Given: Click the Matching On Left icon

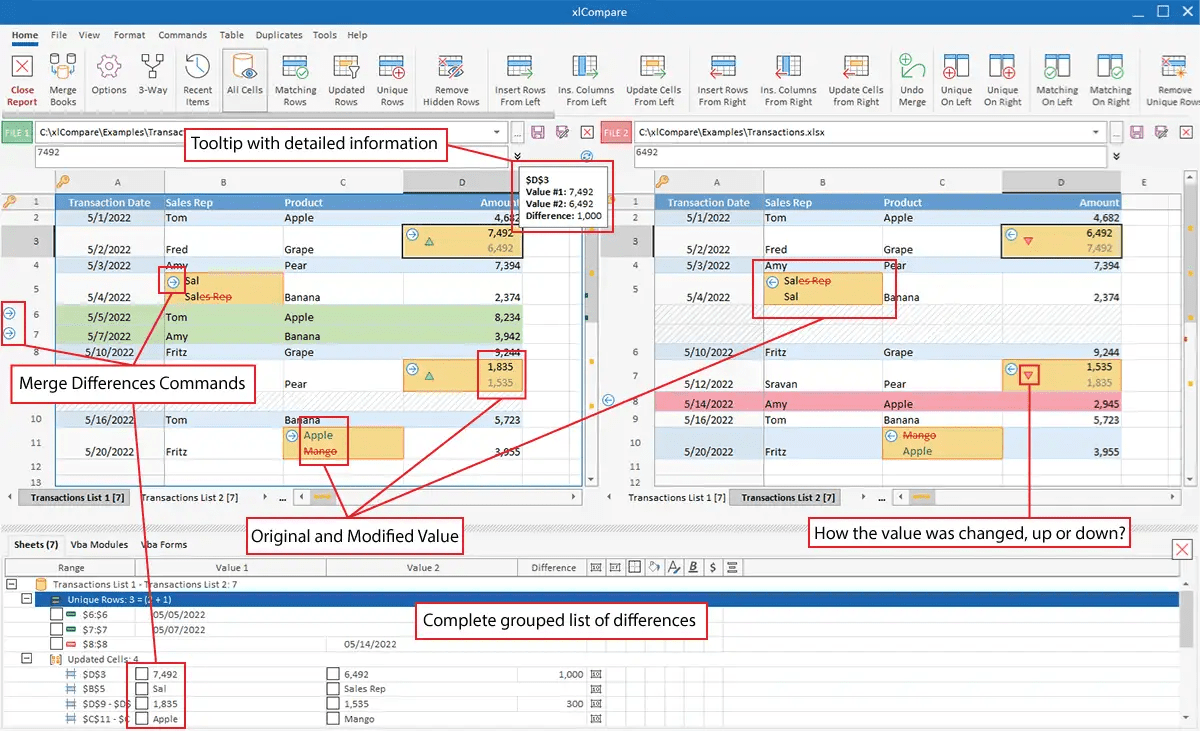Looking at the screenshot, I should pyautogui.click(x=1057, y=78).
